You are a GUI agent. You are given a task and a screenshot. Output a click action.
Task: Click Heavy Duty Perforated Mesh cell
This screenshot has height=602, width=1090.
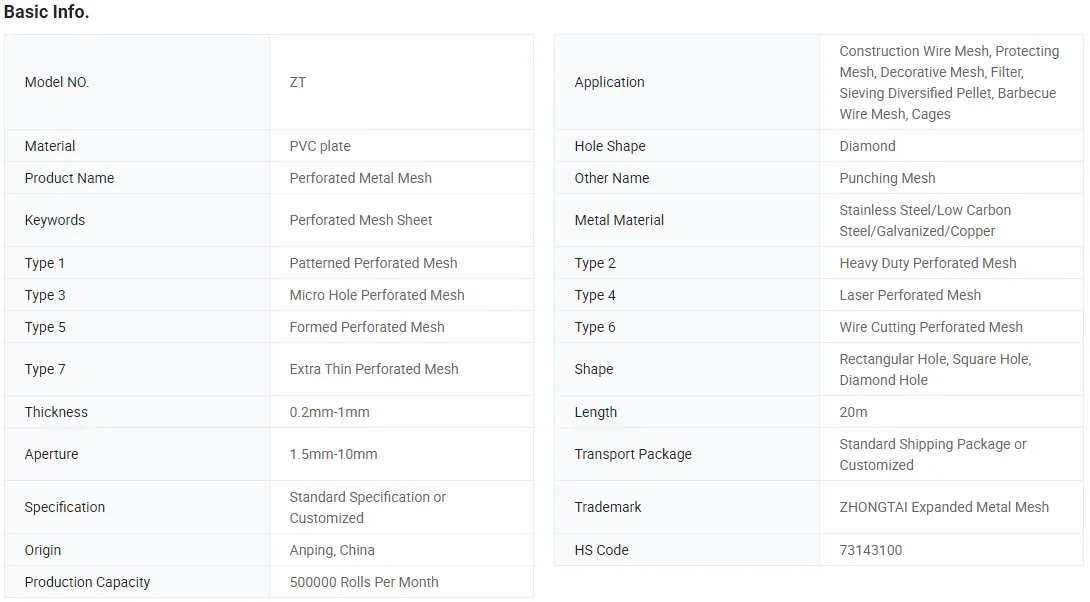coord(927,263)
